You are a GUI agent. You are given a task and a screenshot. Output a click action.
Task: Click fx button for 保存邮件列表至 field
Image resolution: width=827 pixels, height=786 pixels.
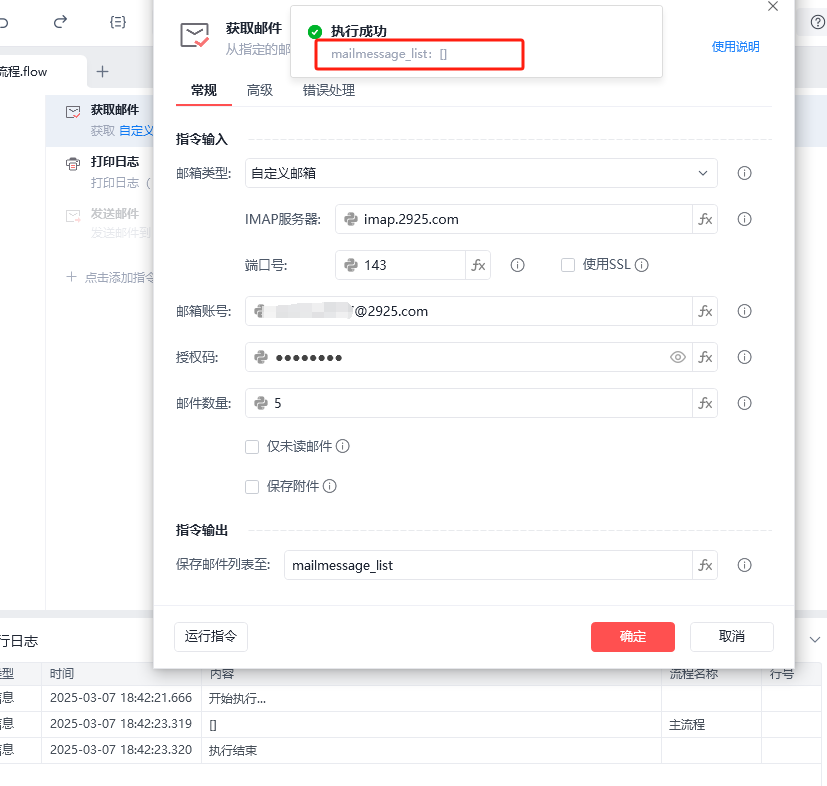point(705,565)
